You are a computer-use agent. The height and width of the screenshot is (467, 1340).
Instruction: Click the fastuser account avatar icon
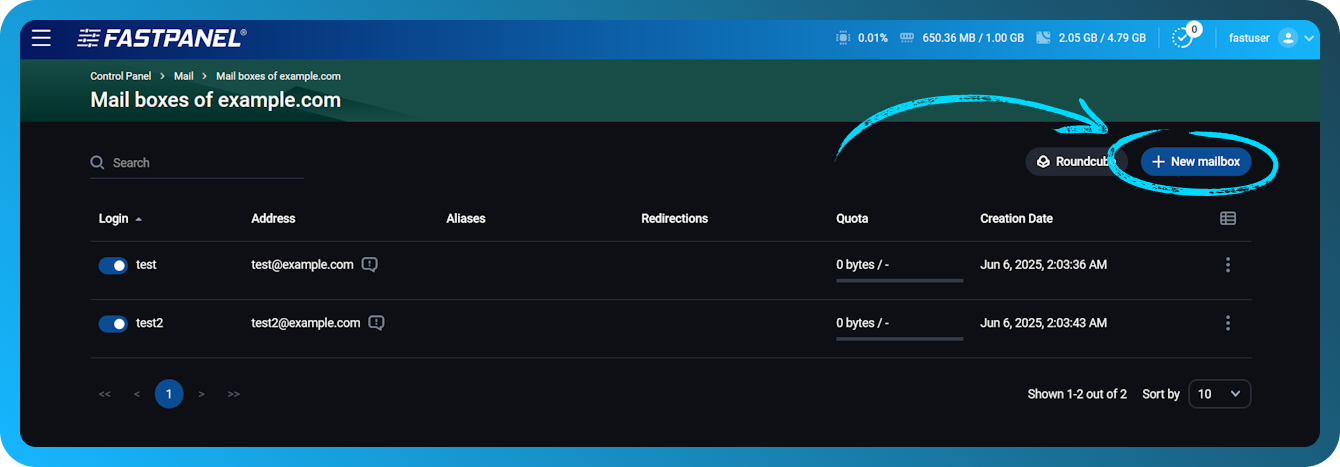click(x=1287, y=38)
